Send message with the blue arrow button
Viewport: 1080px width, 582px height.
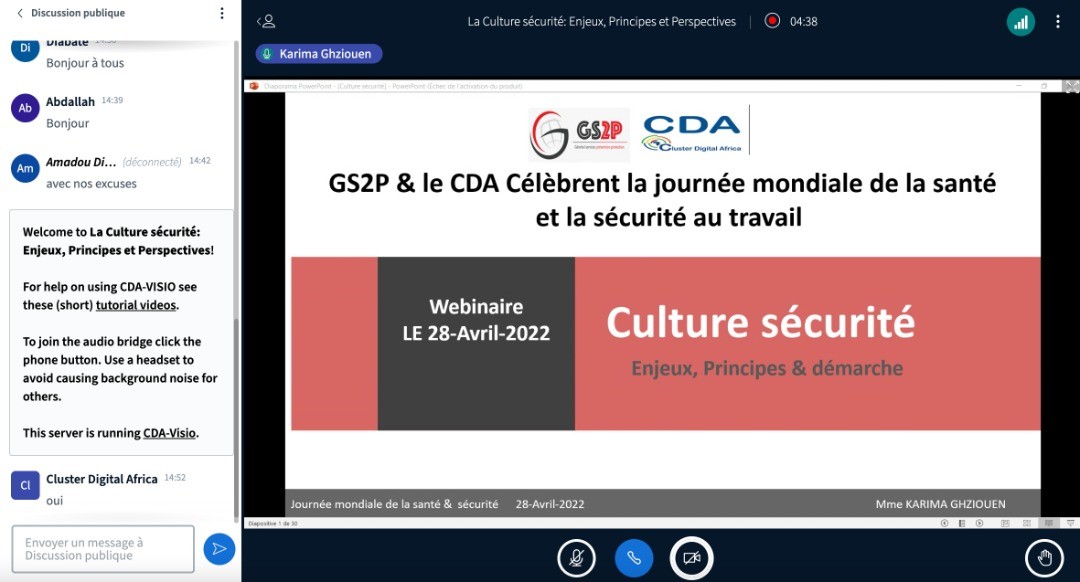coord(219,548)
